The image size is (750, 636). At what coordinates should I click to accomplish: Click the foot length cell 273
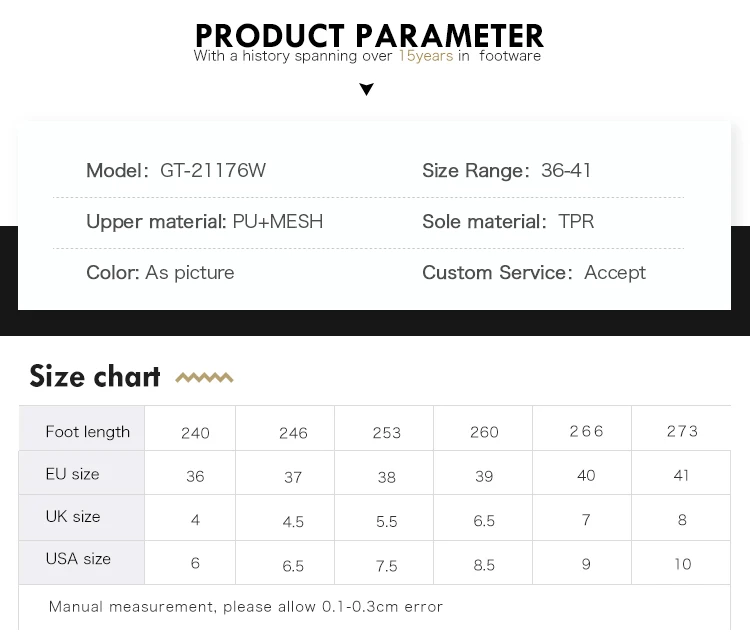pos(682,431)
